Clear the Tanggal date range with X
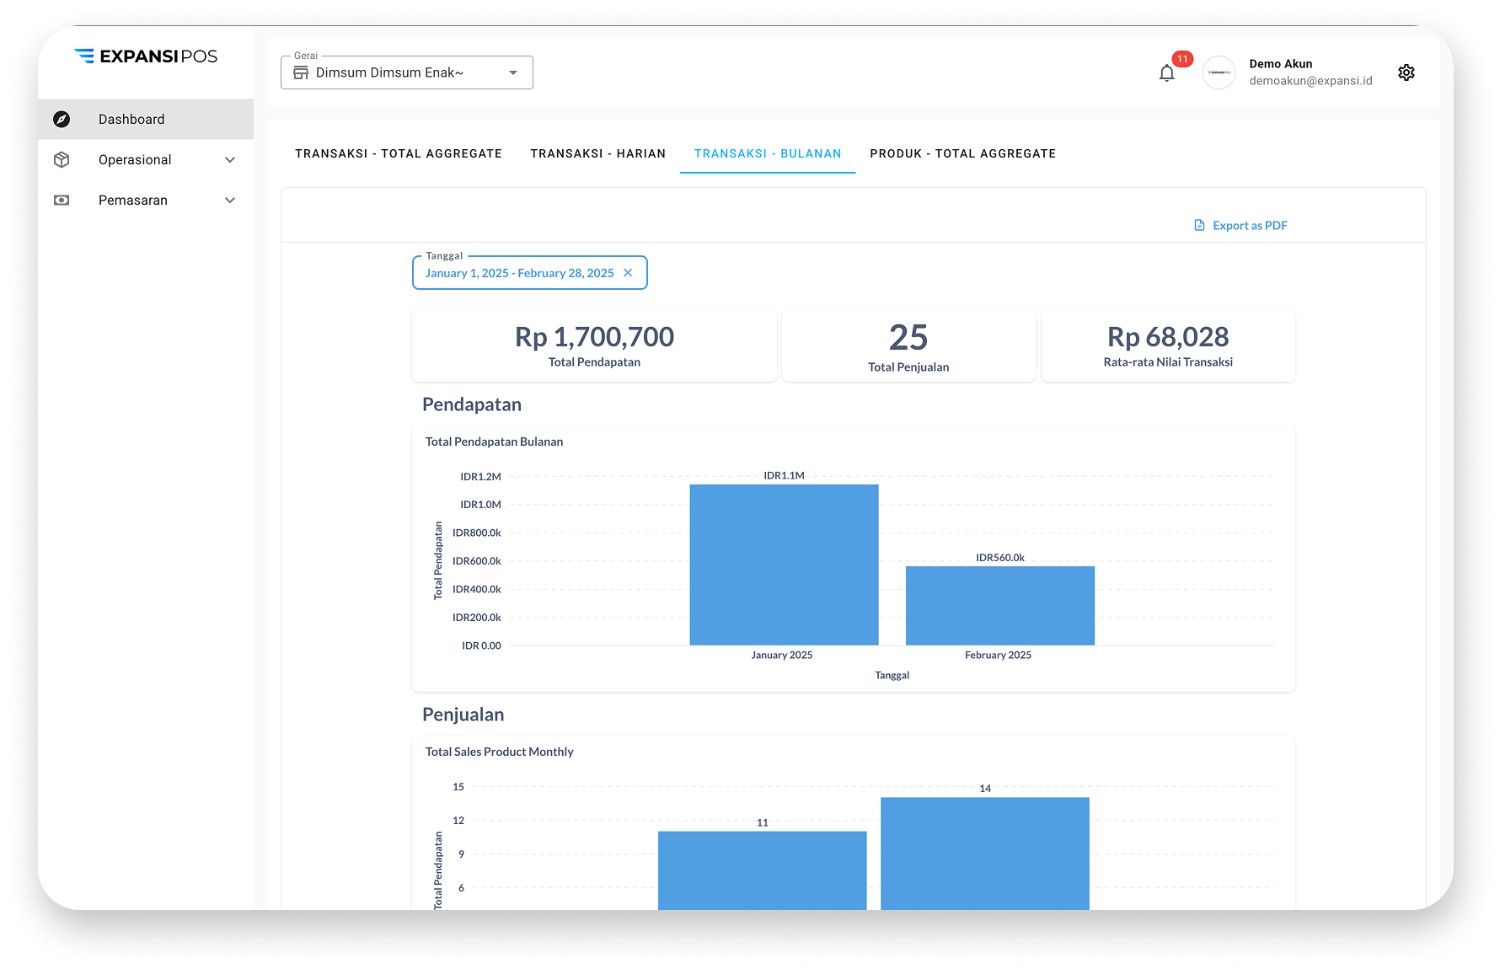This screenshot has height=969, width=1500. click(628, 273)
